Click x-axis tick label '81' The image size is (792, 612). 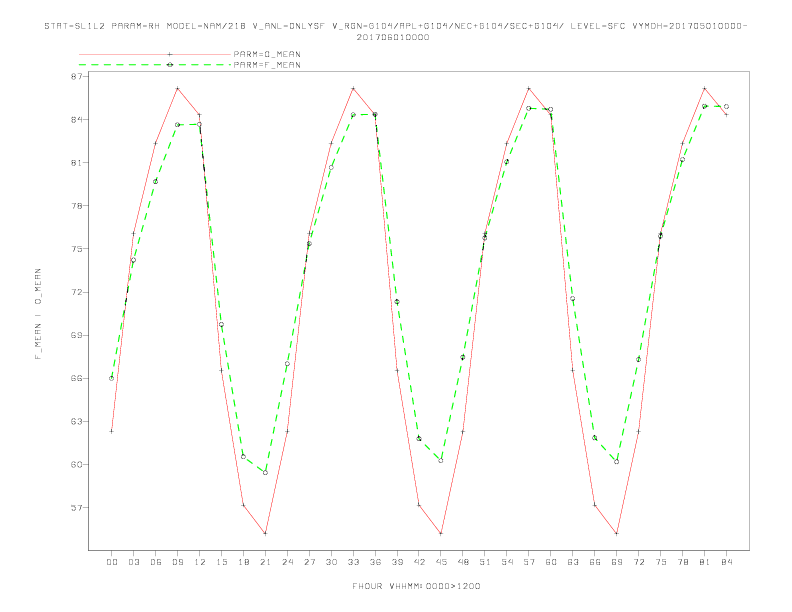tap(705, 562)
